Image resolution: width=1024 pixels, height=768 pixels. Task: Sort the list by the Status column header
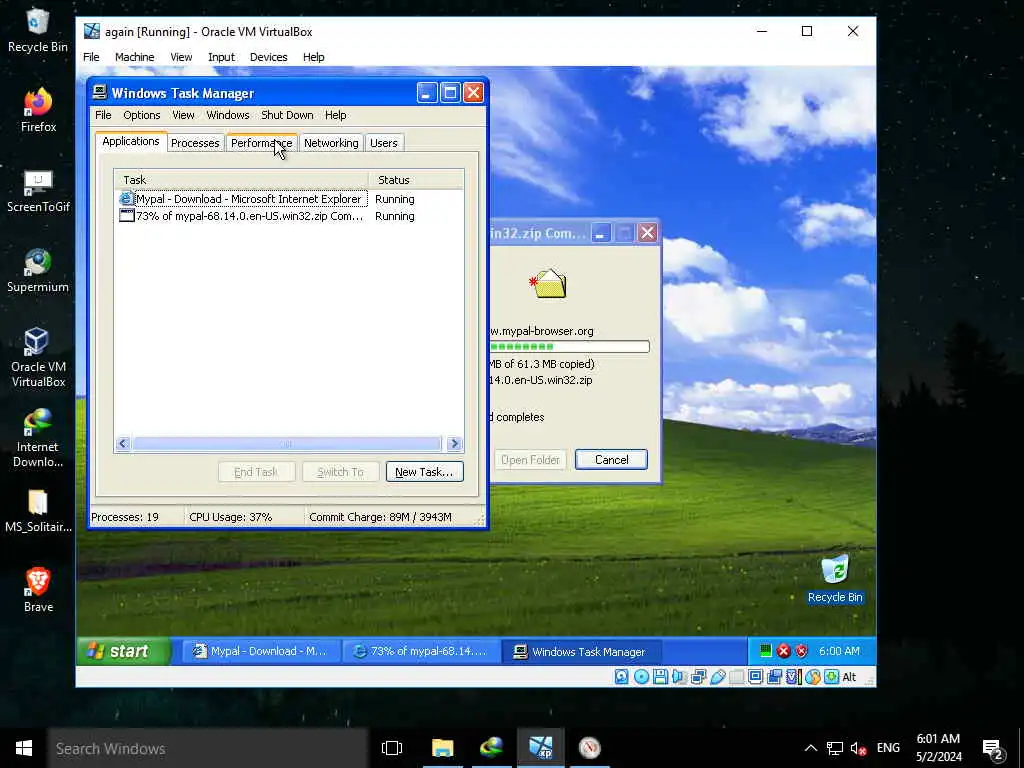[x=416, y=180]
